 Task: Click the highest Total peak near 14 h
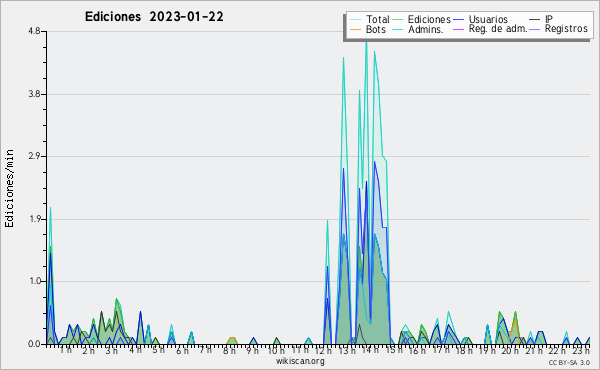pos(367,41)
